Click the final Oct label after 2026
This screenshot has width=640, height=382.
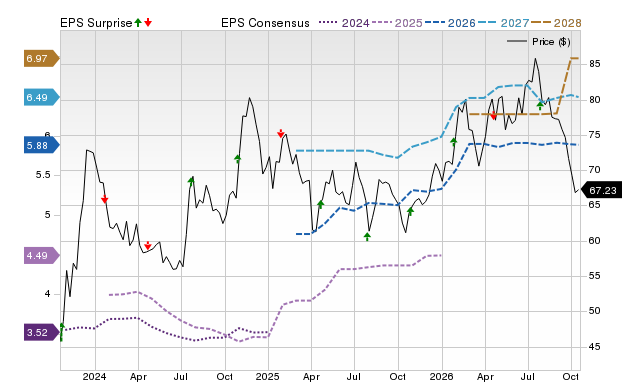click(571, 376)
